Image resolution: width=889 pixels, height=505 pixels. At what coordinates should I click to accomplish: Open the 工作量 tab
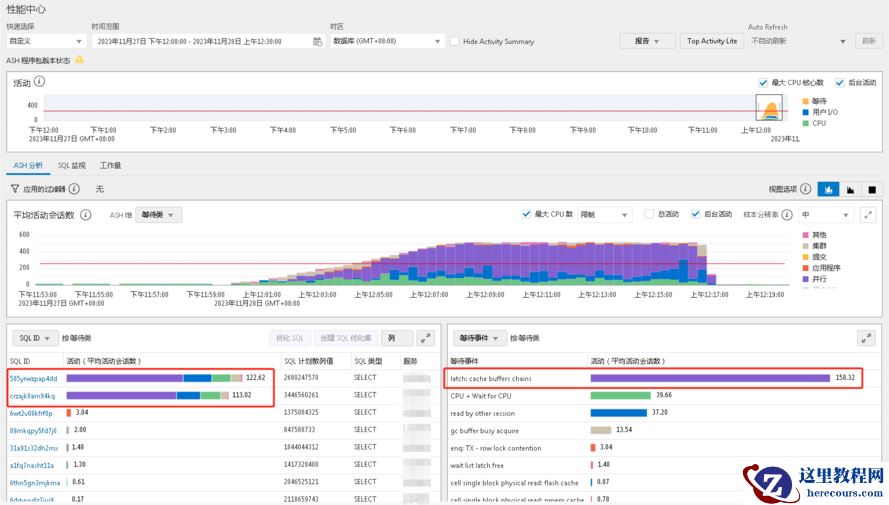point(110,165)
